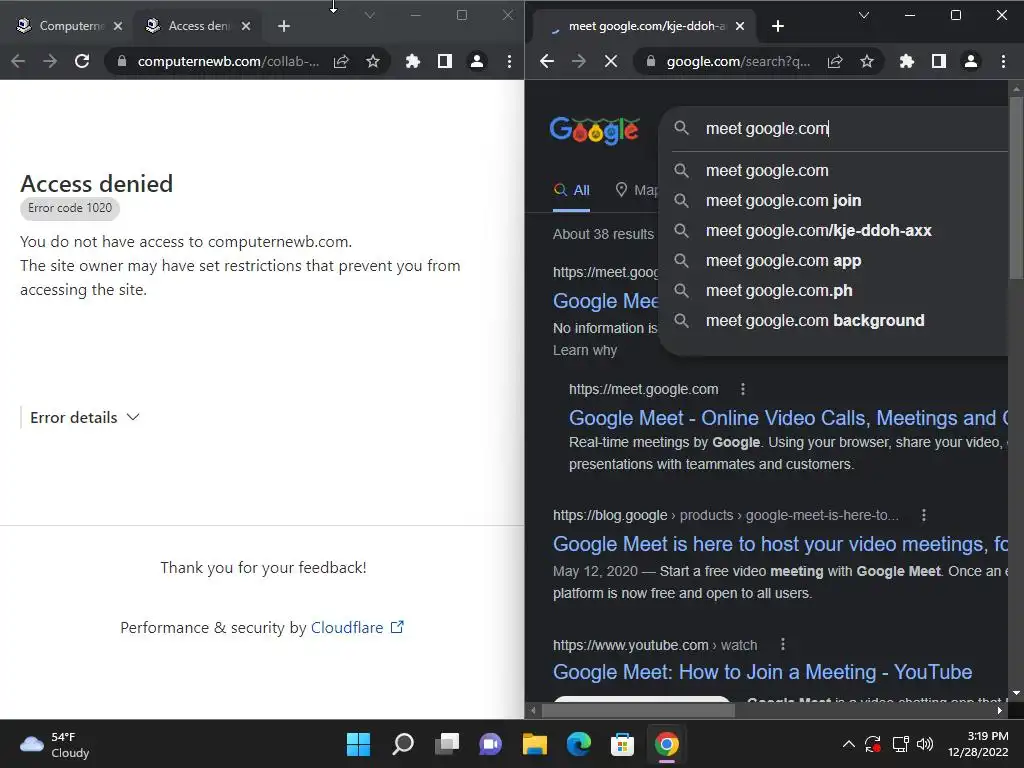The image size is (1024, 768).
Task: Open profile icon in right Chrome window
Action: [971, 61]
